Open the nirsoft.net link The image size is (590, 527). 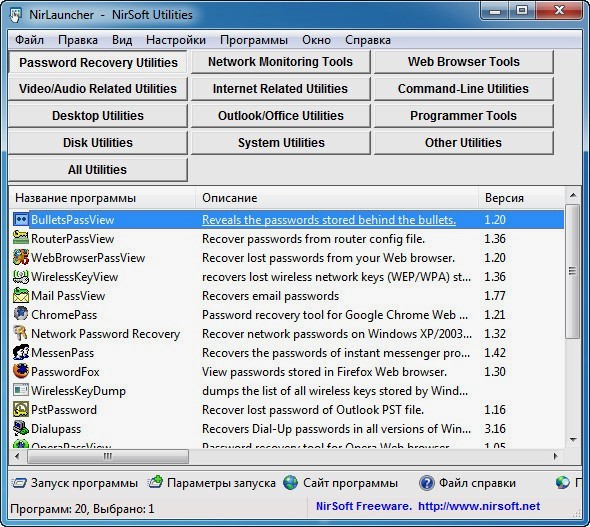[479, 506]
